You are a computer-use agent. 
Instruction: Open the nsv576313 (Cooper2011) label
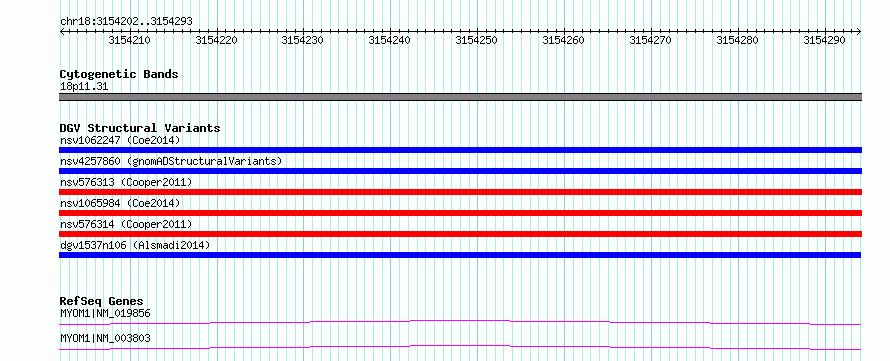pos(126,182)
